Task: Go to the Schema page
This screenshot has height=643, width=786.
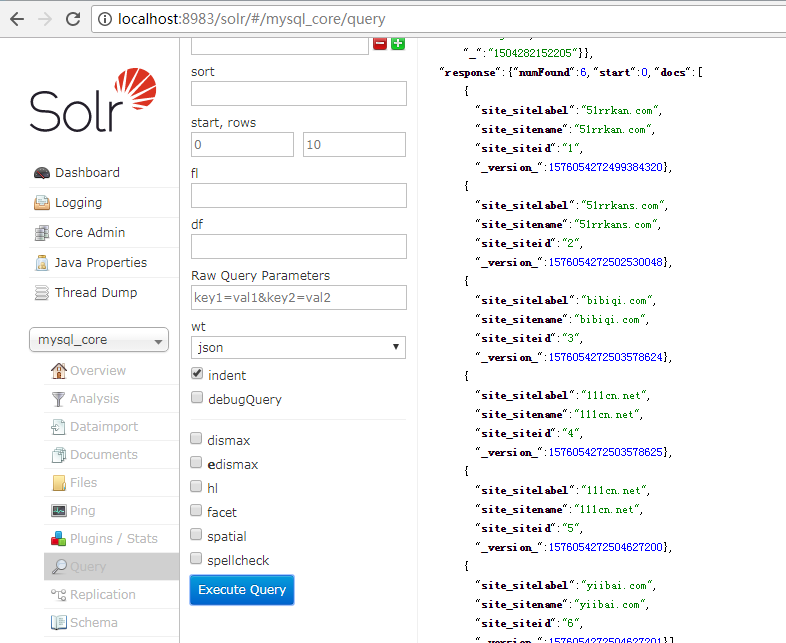Action: click(x=93, y=623)
